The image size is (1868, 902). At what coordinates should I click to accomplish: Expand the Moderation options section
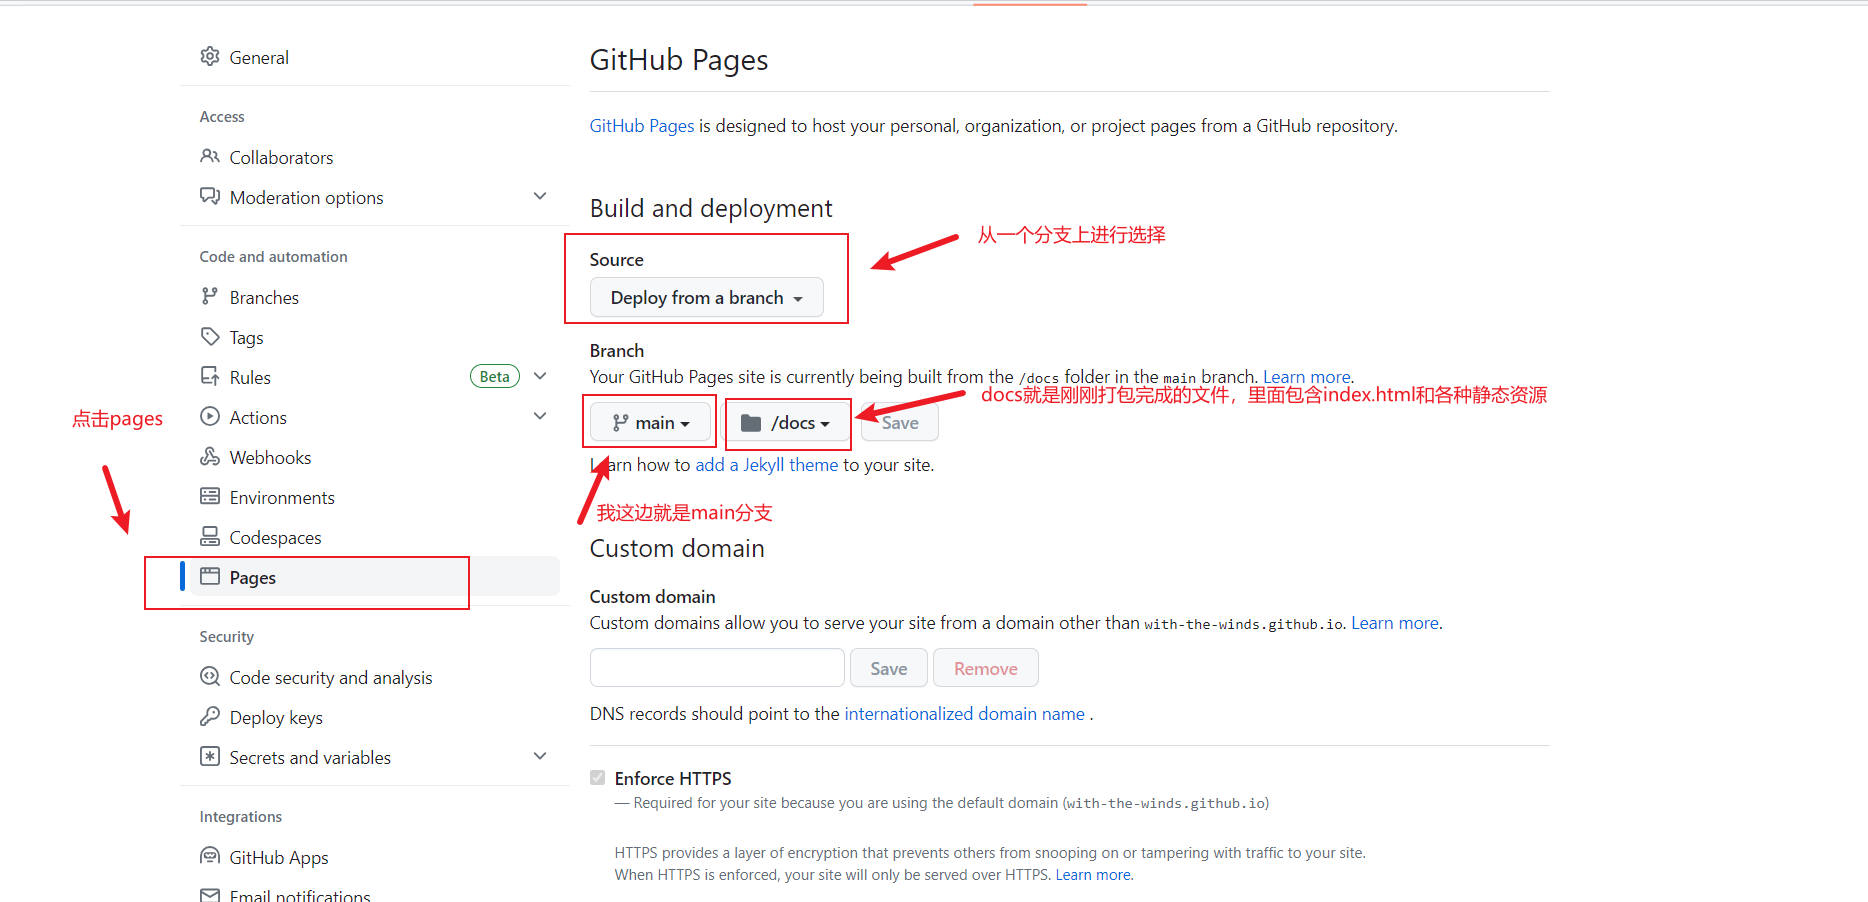[540, 196]
